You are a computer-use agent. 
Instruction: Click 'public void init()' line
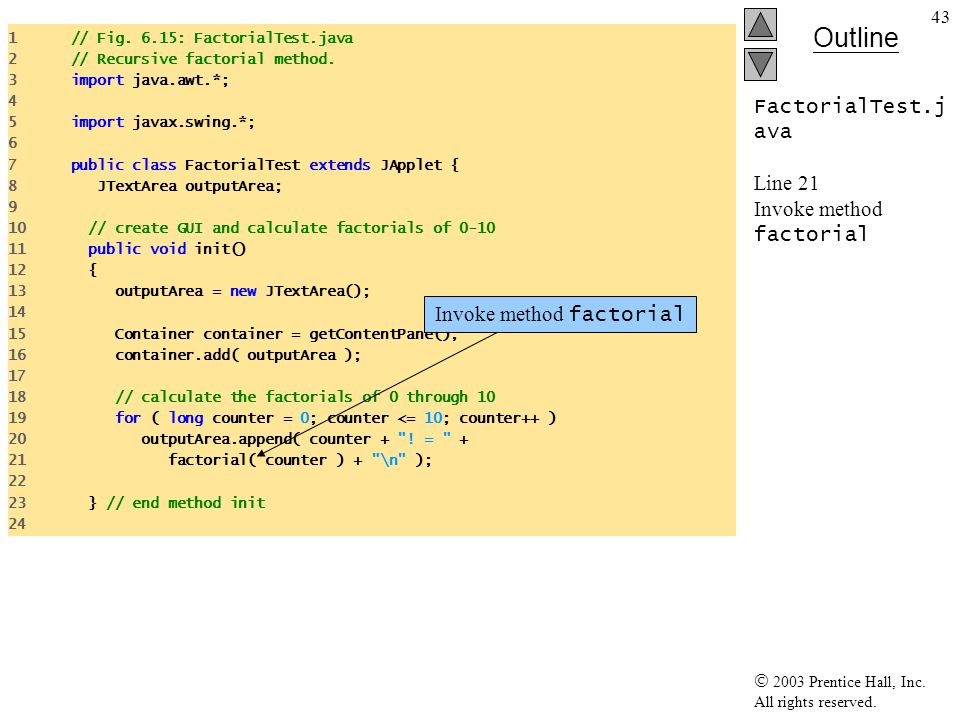167,249
